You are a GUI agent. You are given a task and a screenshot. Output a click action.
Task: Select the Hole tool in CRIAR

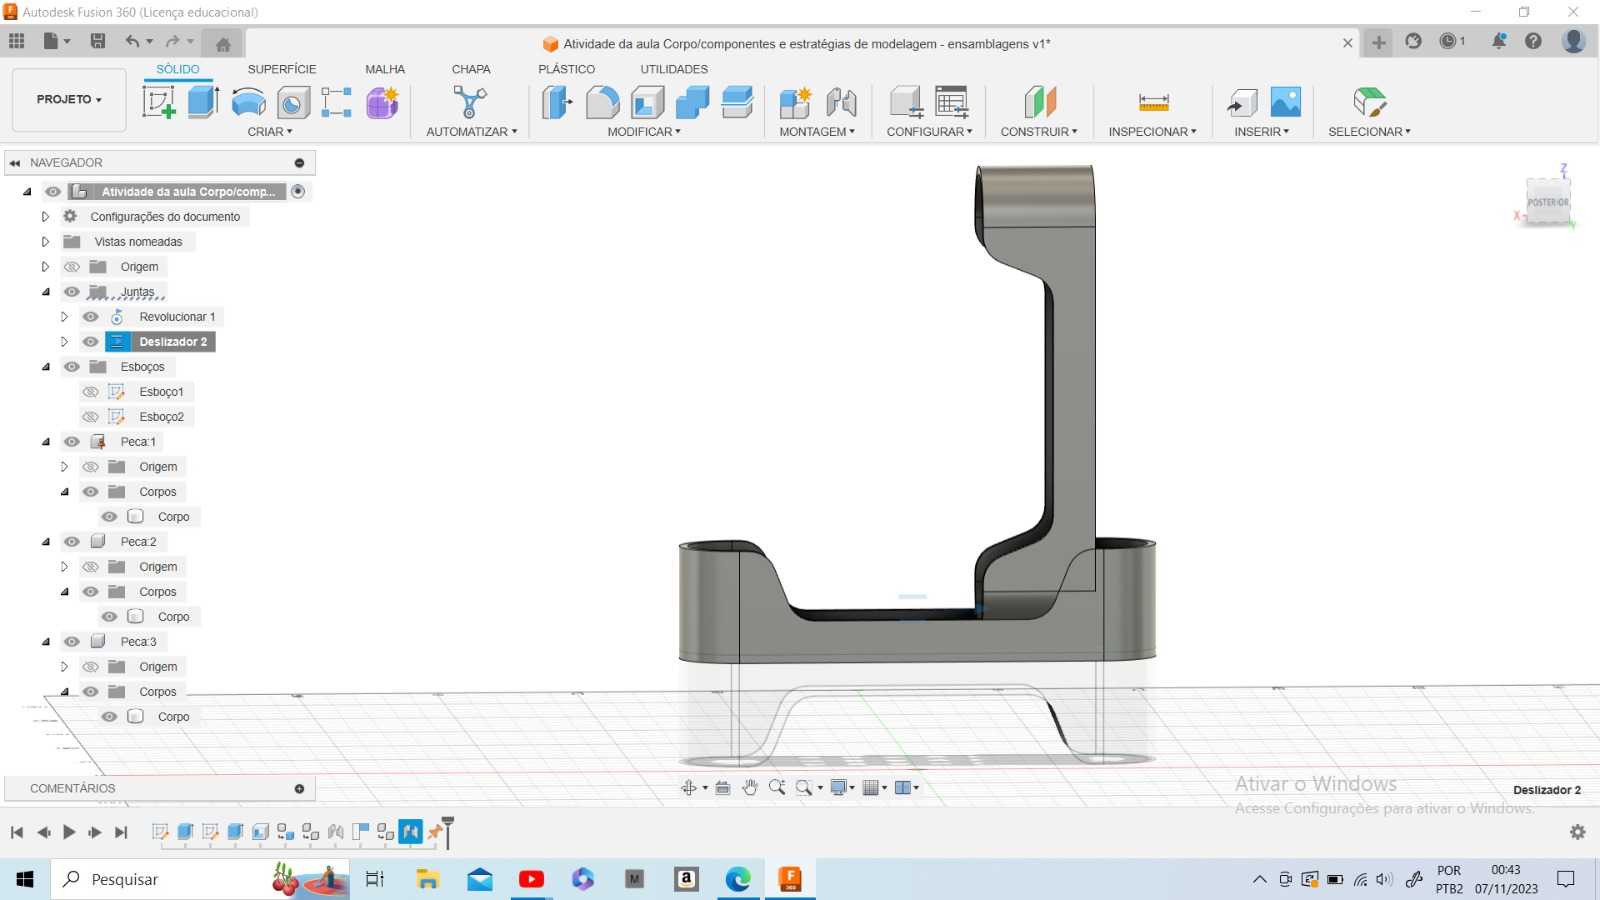click(293, 102)
